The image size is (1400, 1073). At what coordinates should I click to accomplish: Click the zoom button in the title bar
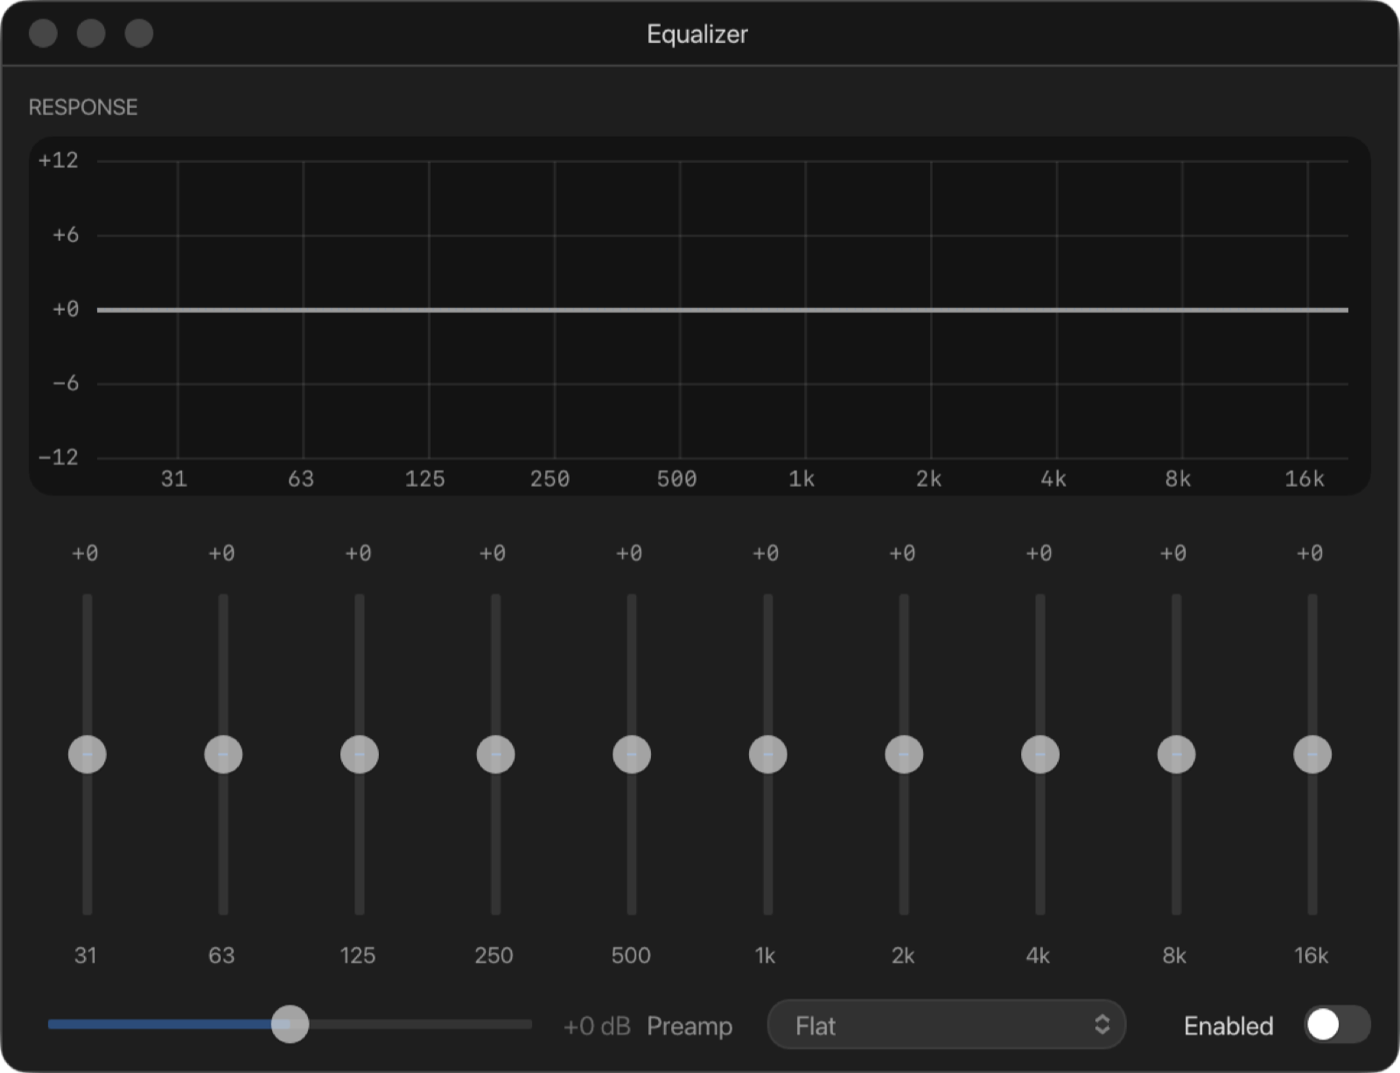point(139,33)
